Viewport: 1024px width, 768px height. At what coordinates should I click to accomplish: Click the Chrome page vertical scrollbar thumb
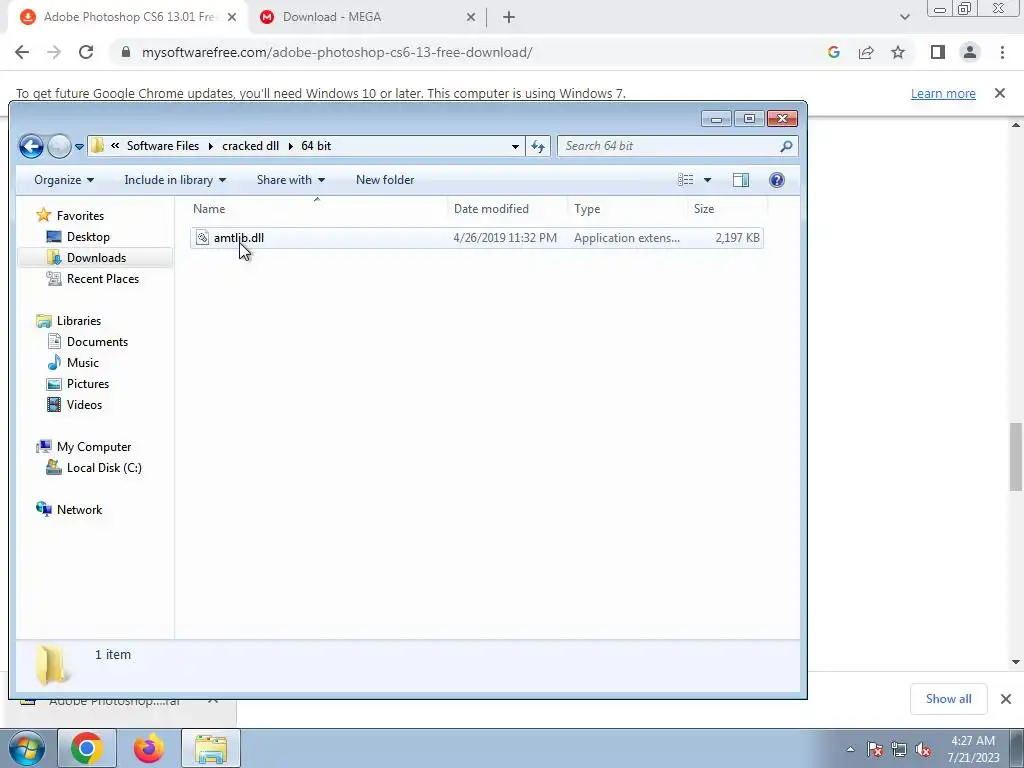click(x=1016, y=457)
